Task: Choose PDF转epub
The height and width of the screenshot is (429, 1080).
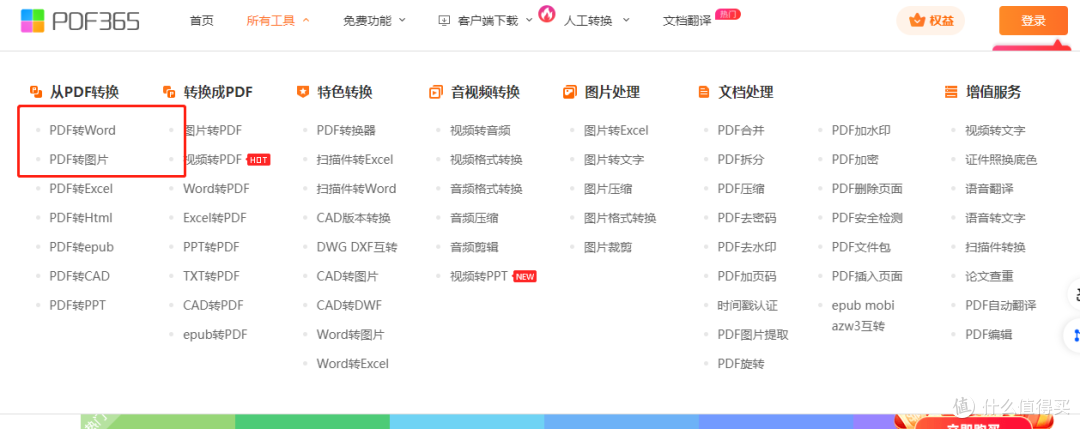Action: (82, 247)
